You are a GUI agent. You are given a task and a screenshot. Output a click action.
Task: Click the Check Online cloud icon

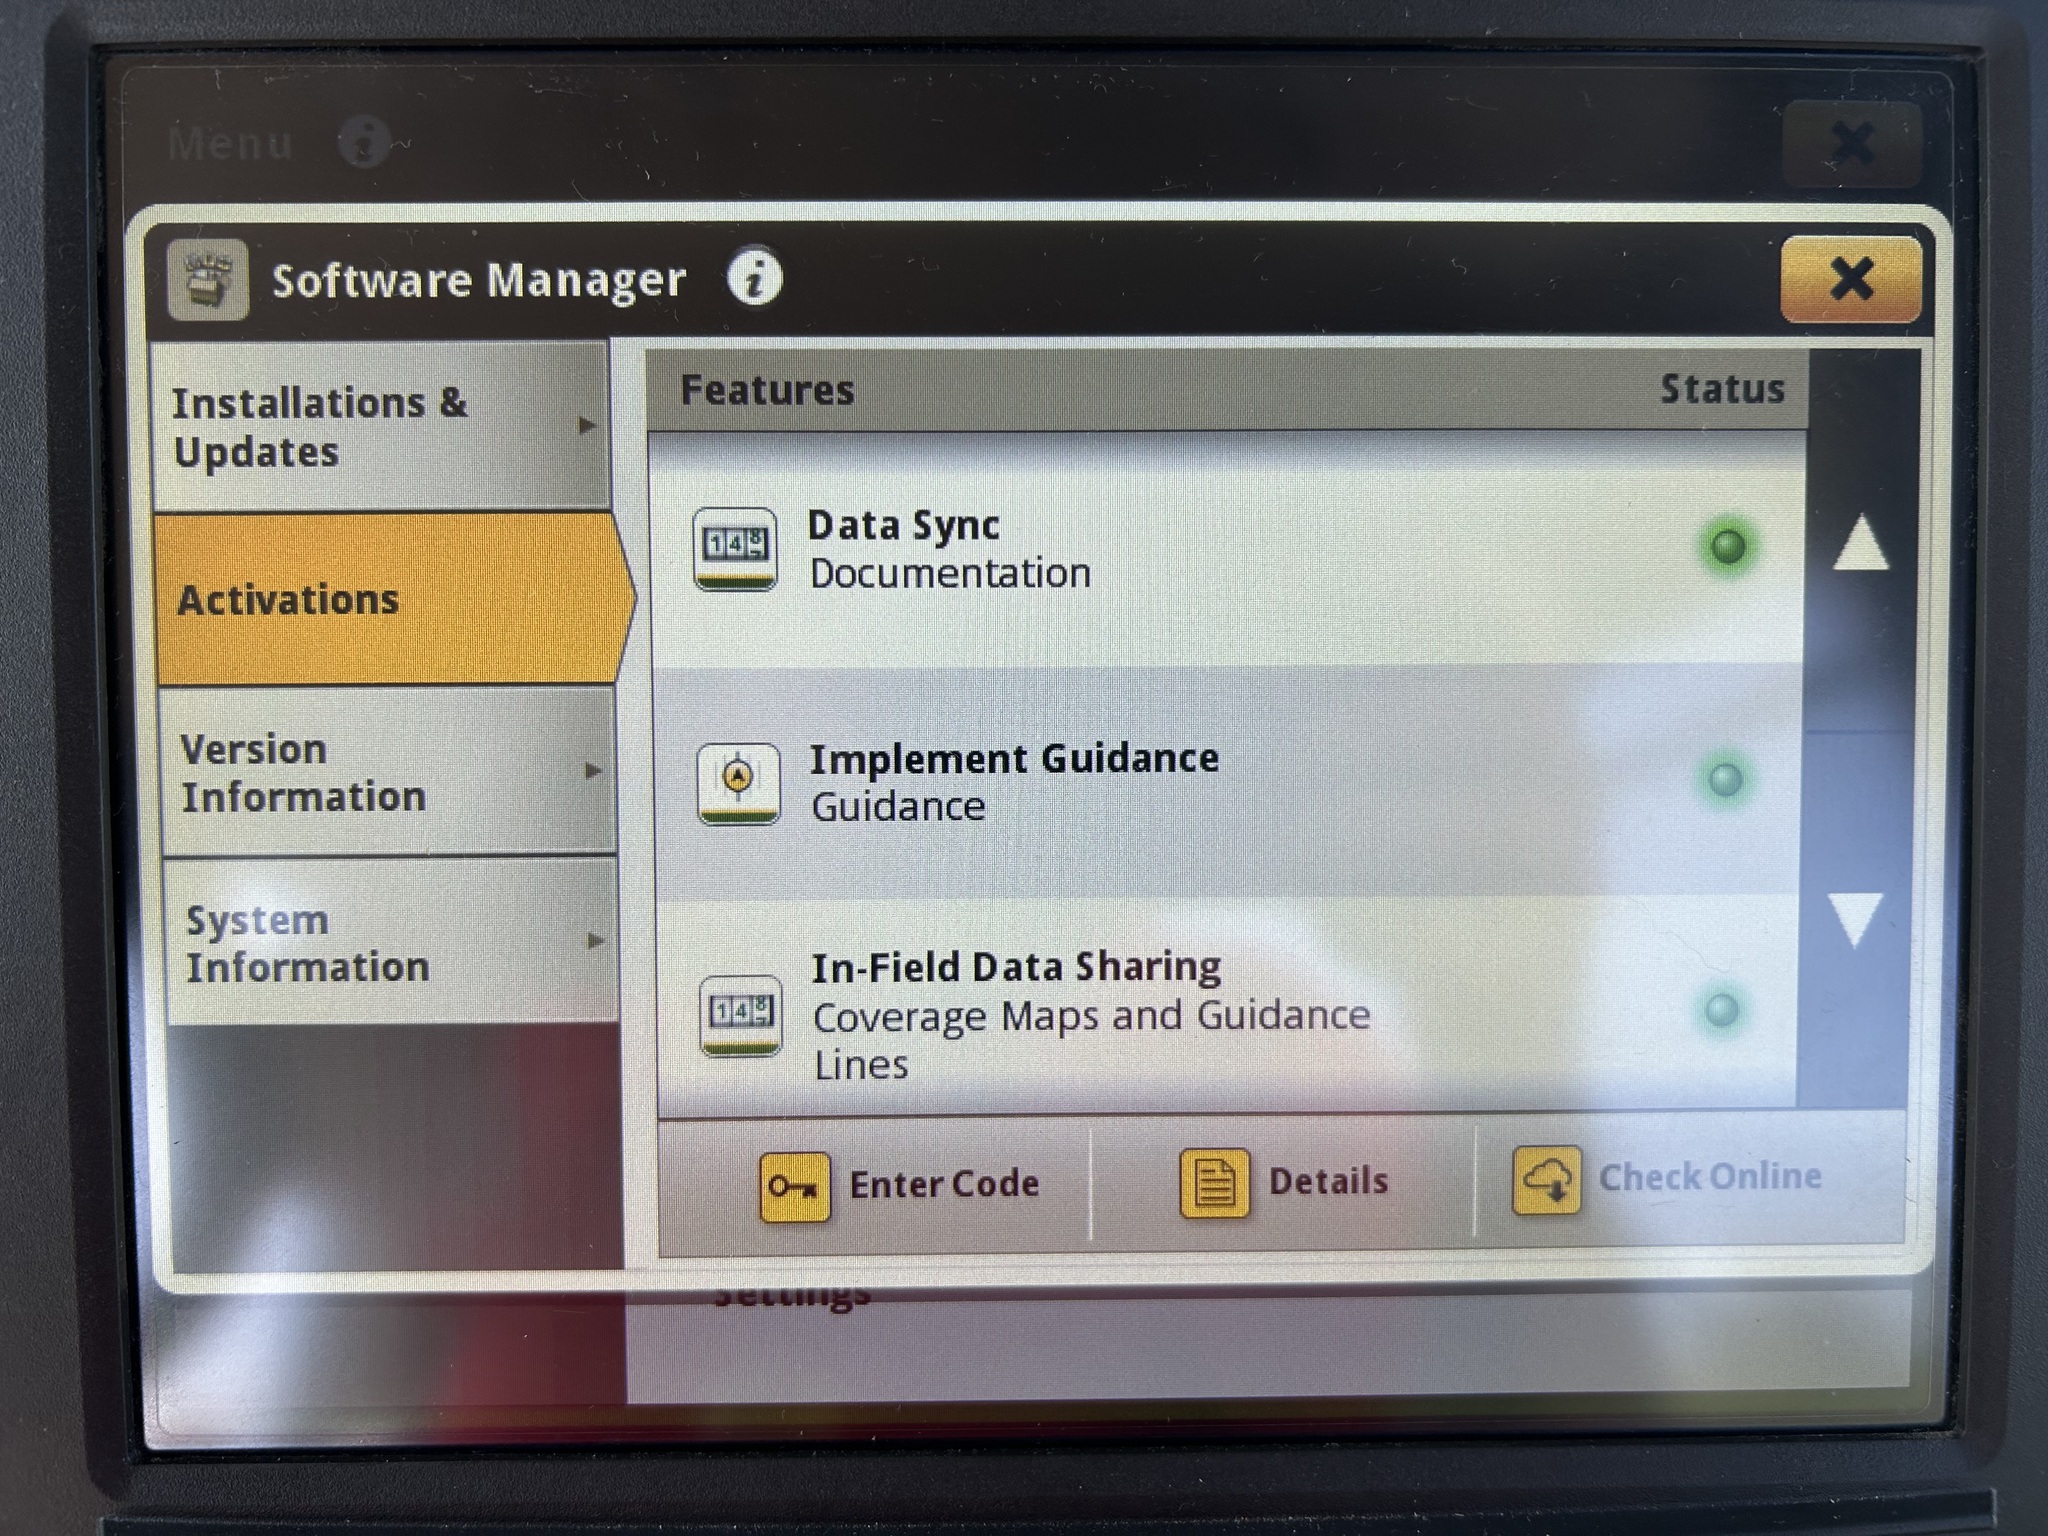1546,1180
